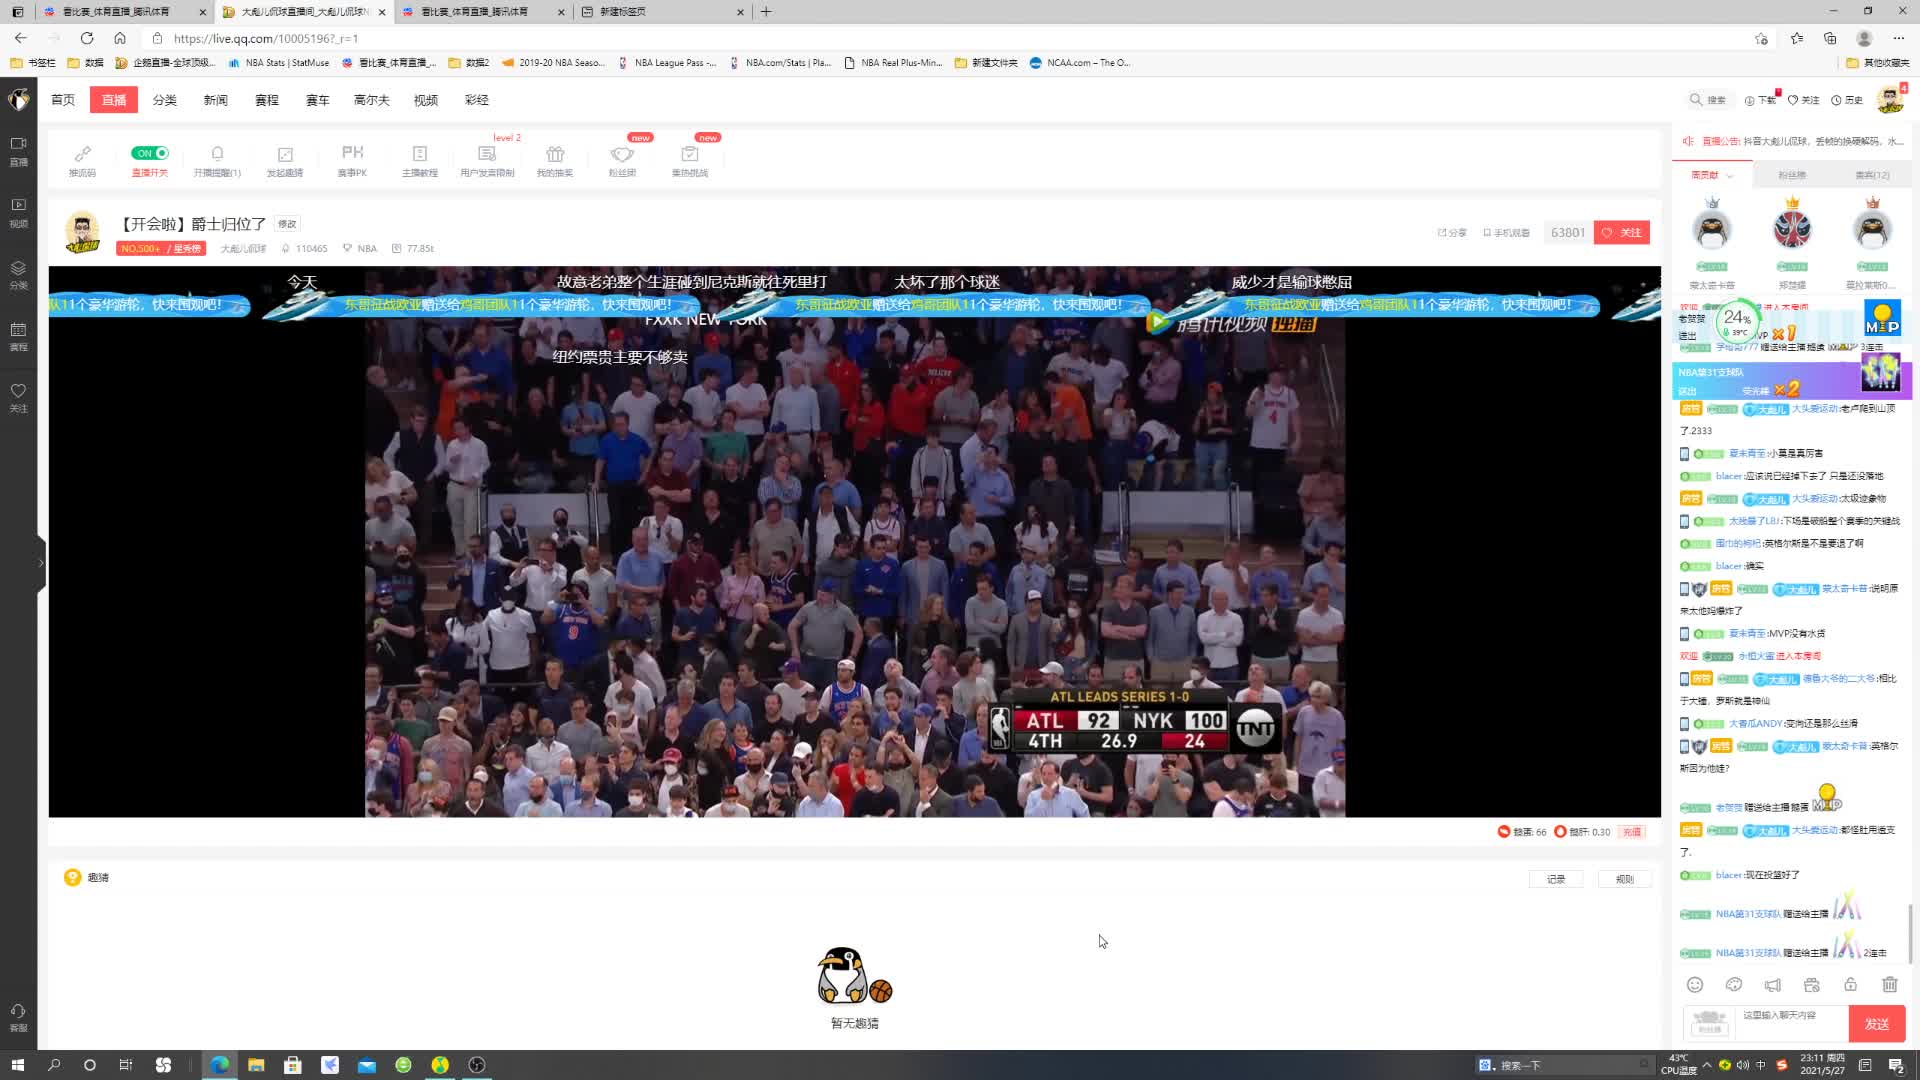Click the 修改 button beside stream title
This screenshot has height=1080, width=1920.
click(x=287, y=224)
